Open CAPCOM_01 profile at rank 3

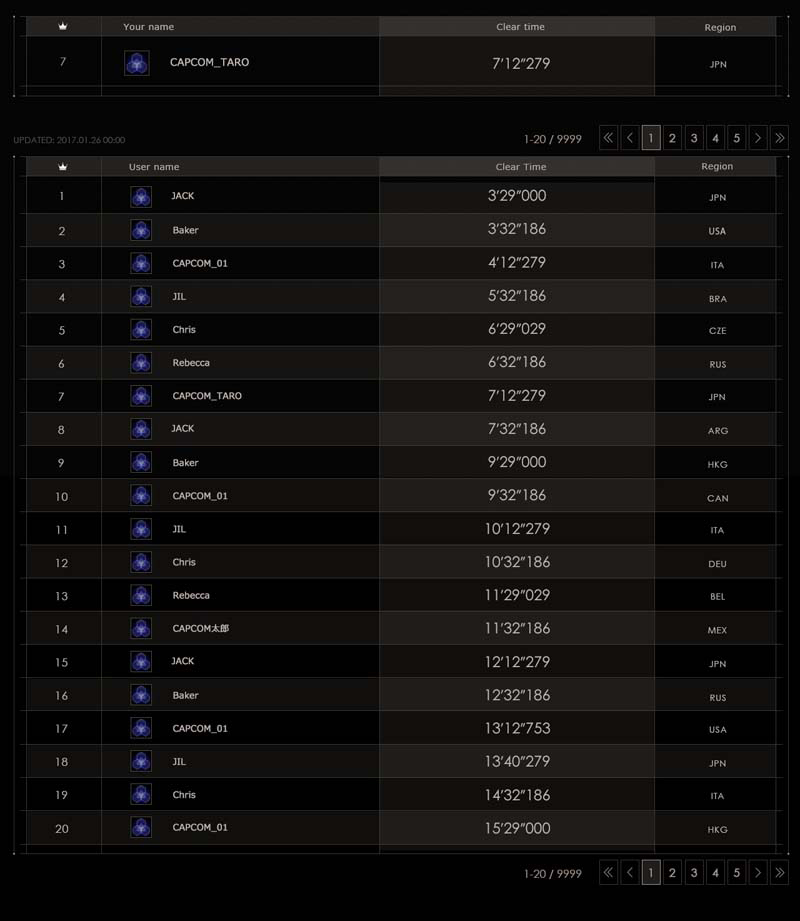pos(200,263)
